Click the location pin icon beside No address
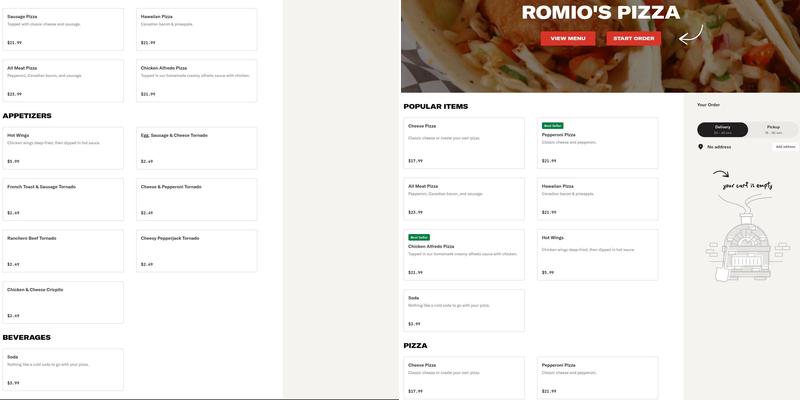The height and width of the screenshot is (400, 800). click(x=700, y=147)
